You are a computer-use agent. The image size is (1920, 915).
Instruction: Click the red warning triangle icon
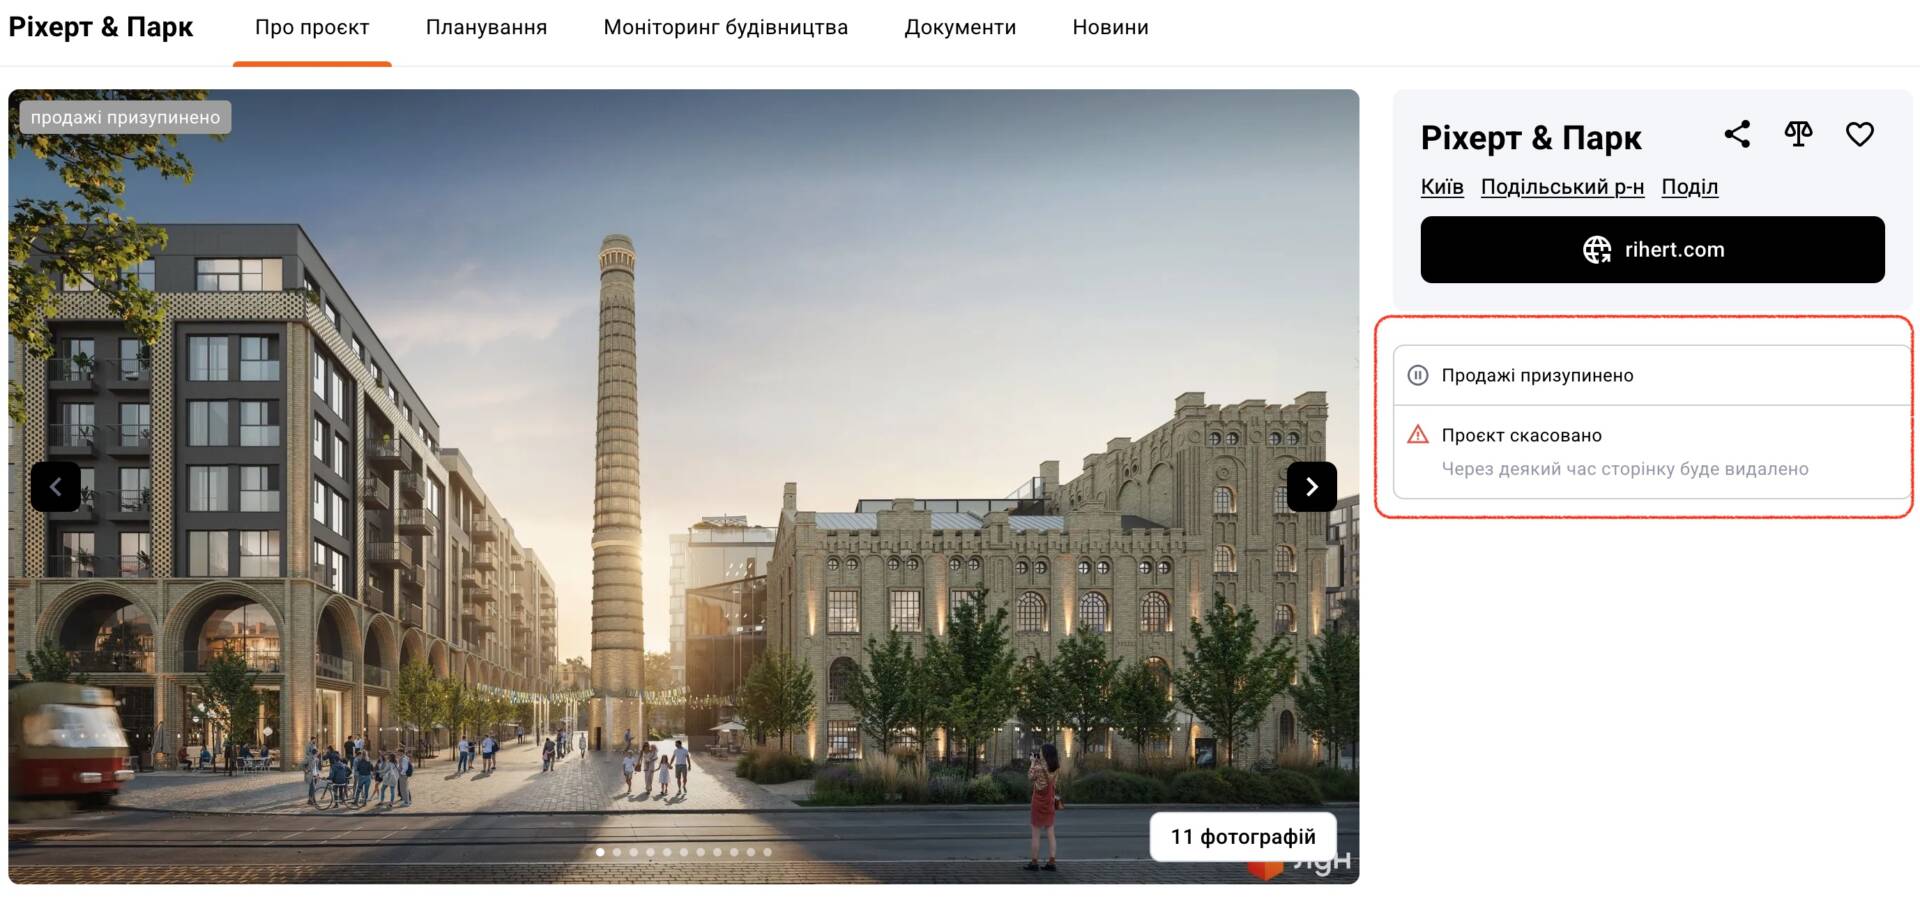[1418, 435]
